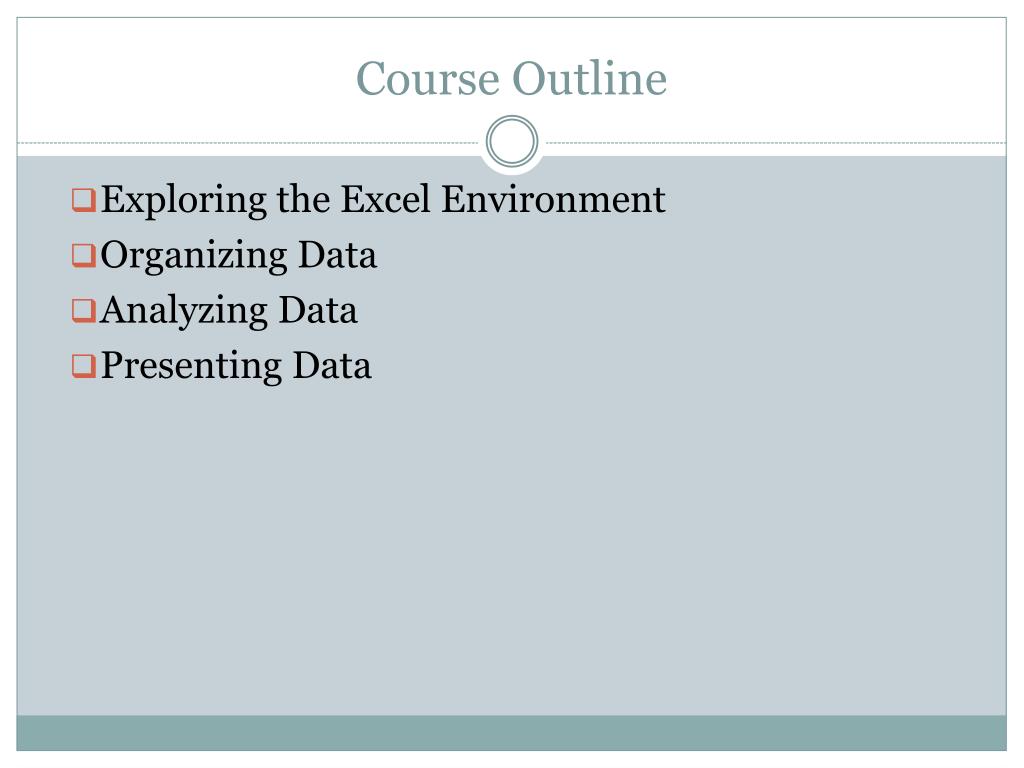Click the empty gray content area below bullets

pos(511,549)
